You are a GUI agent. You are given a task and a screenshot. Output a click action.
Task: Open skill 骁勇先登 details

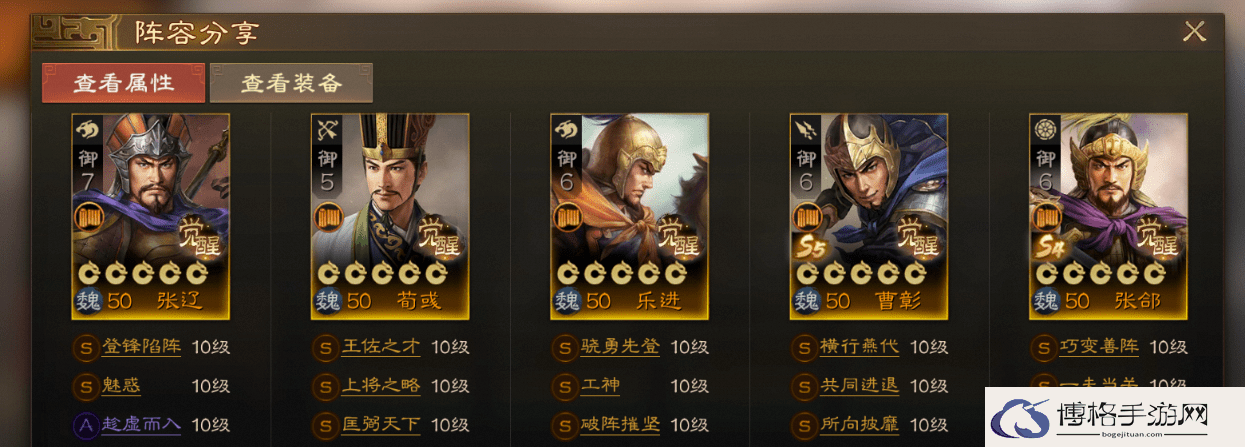[620, 347]
